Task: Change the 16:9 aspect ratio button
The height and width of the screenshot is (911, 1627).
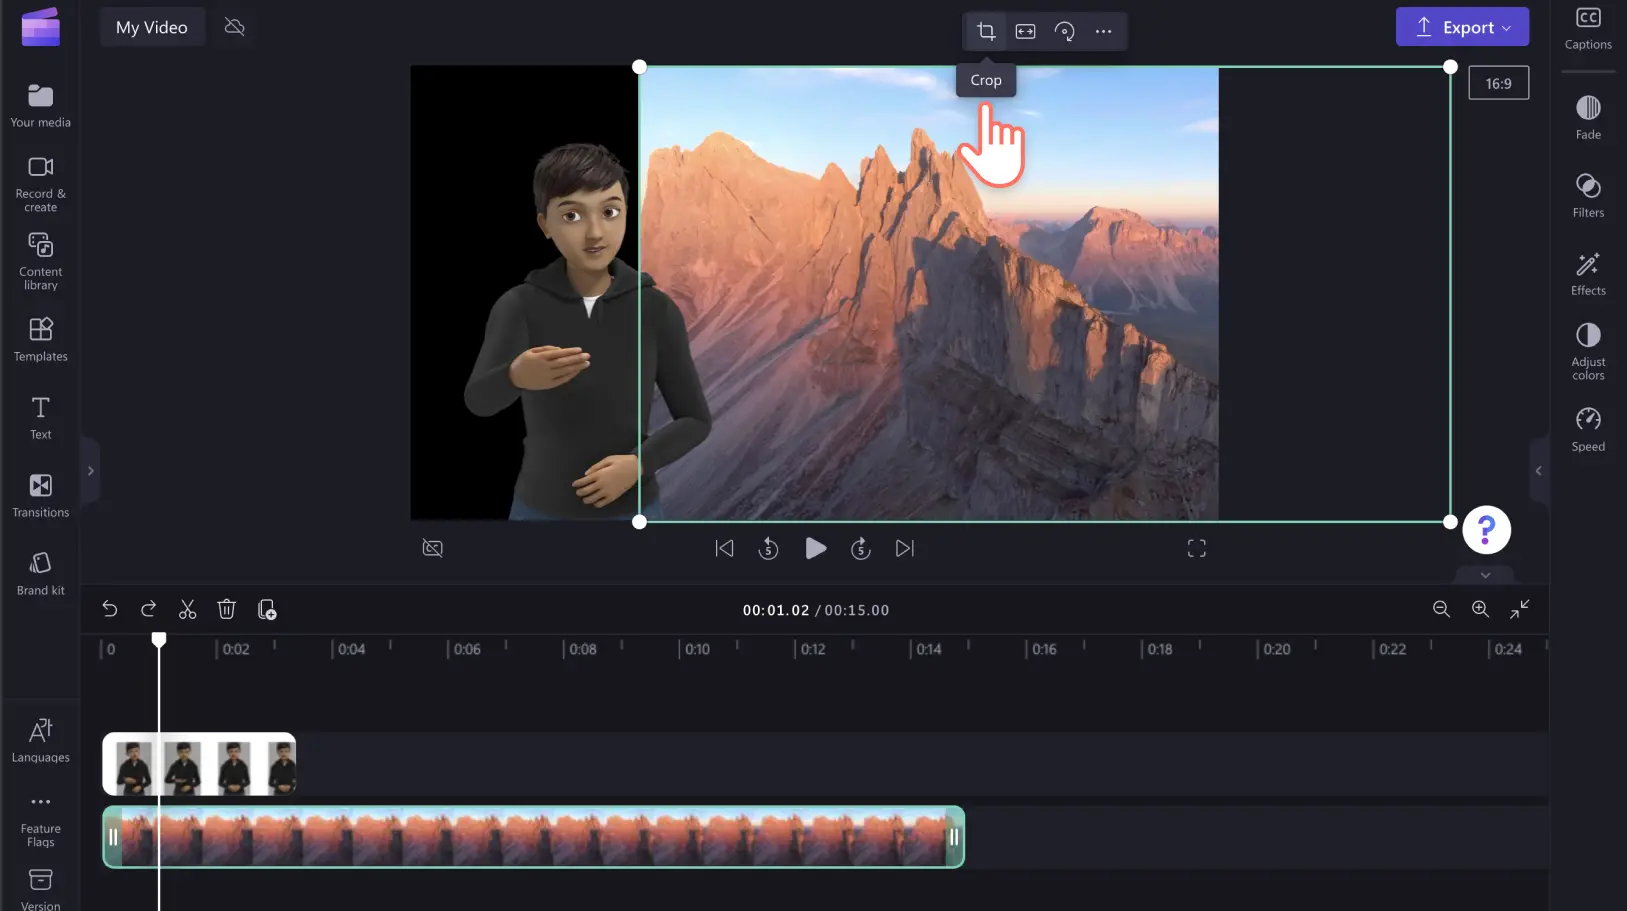Action: (1498, 83)
